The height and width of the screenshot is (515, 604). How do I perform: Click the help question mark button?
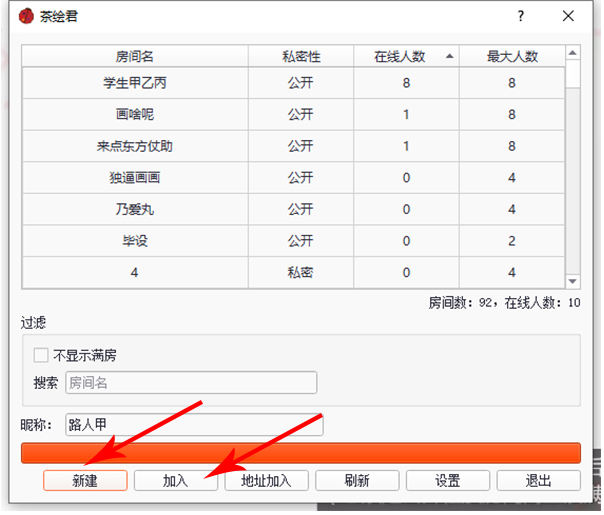coord(520,16)
